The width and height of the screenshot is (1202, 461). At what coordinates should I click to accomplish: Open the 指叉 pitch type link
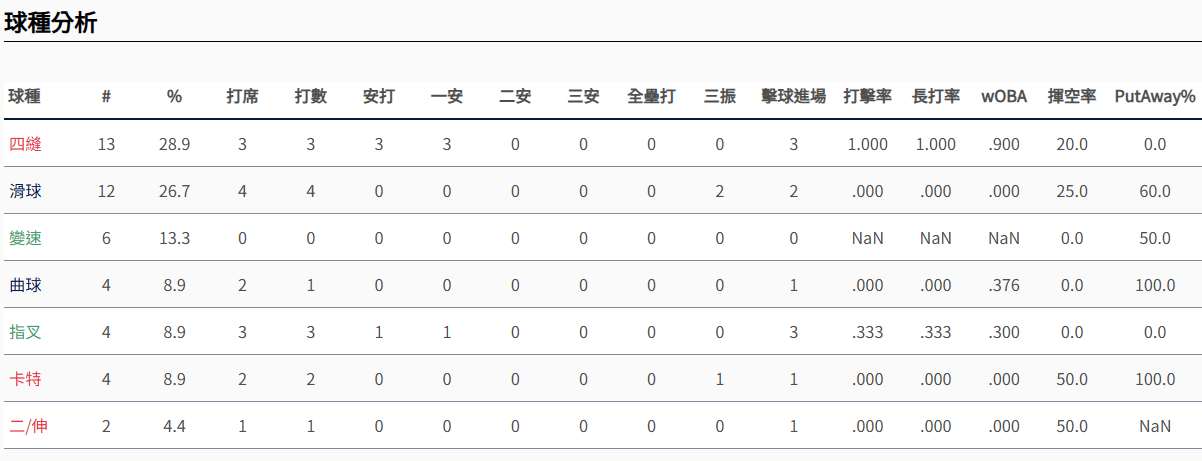pos(25,332)
